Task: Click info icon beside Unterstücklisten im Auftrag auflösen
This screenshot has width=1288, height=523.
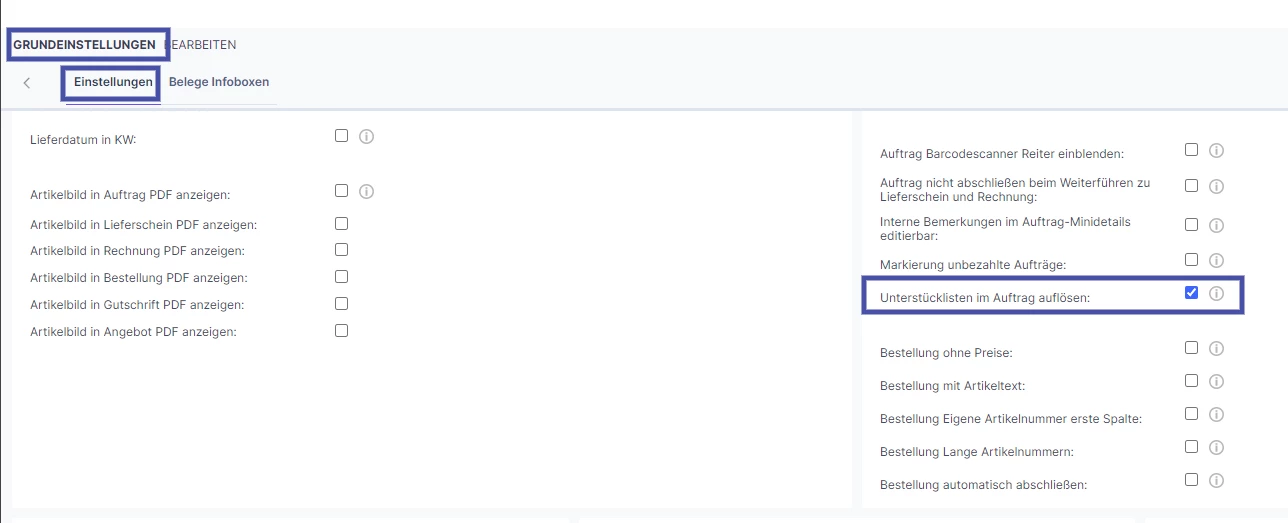Action: [1217, 293]
